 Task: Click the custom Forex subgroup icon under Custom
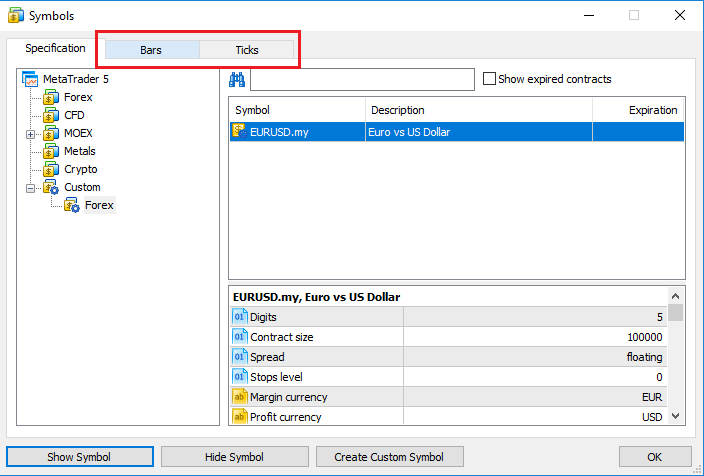point(72,205)
